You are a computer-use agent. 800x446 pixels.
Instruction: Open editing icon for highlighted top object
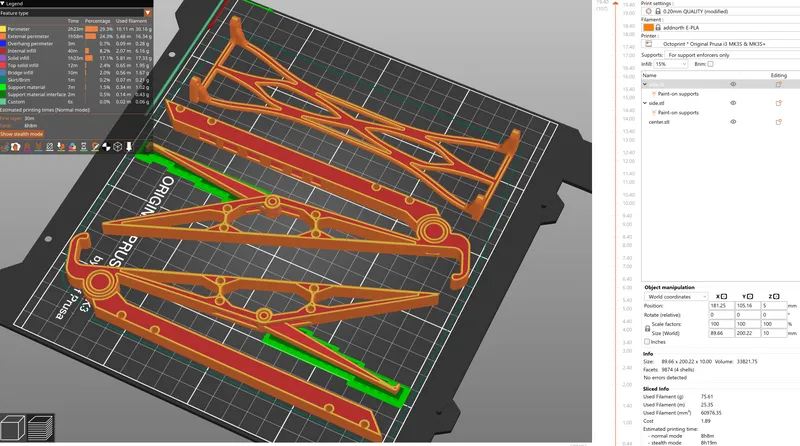tap(779, 84)
